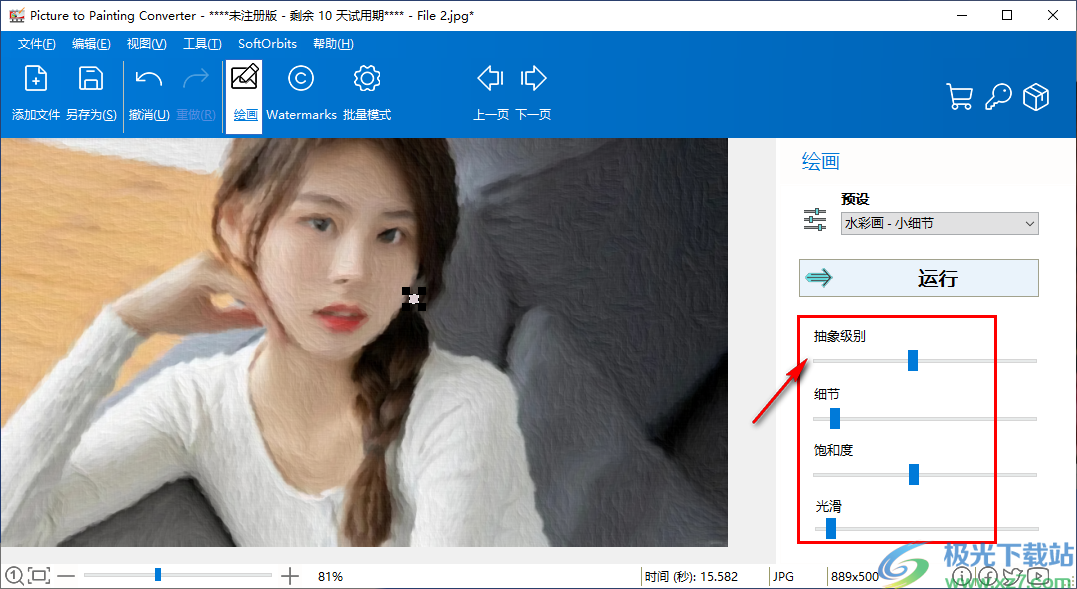Click the actual size 1:1 zoom icon

14,575
